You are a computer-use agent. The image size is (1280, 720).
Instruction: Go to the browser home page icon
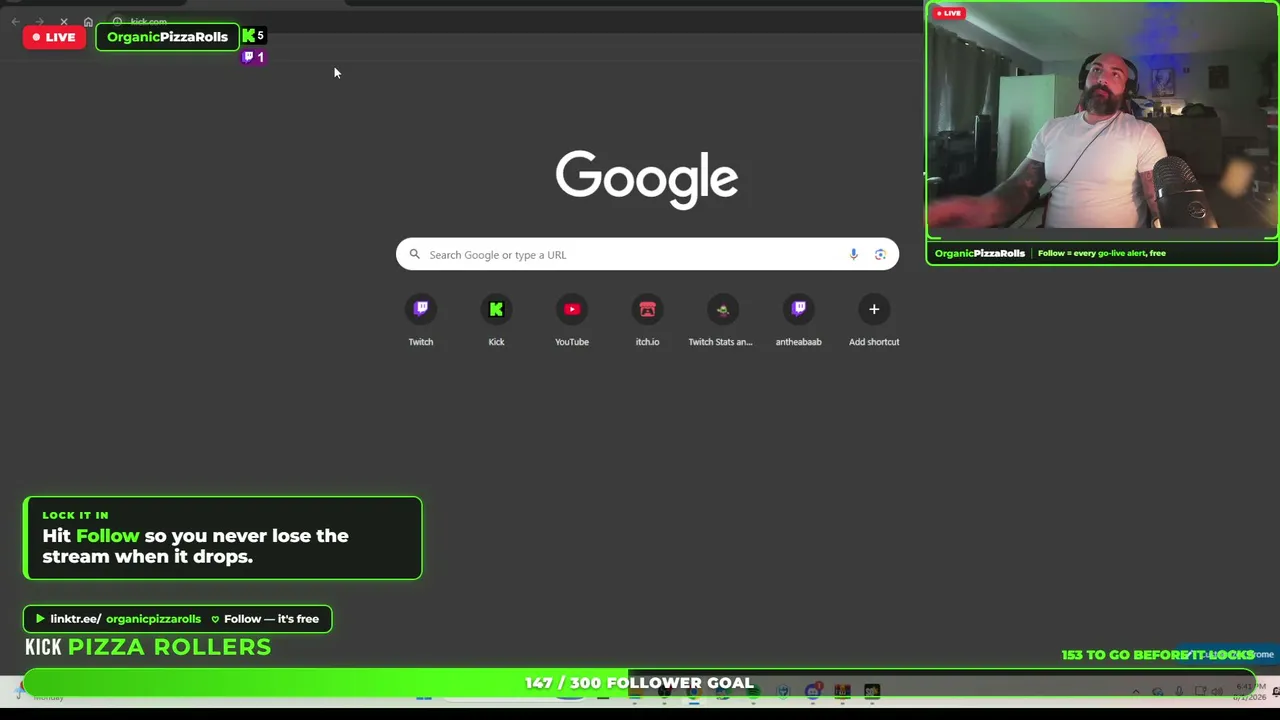click(88, 22)
